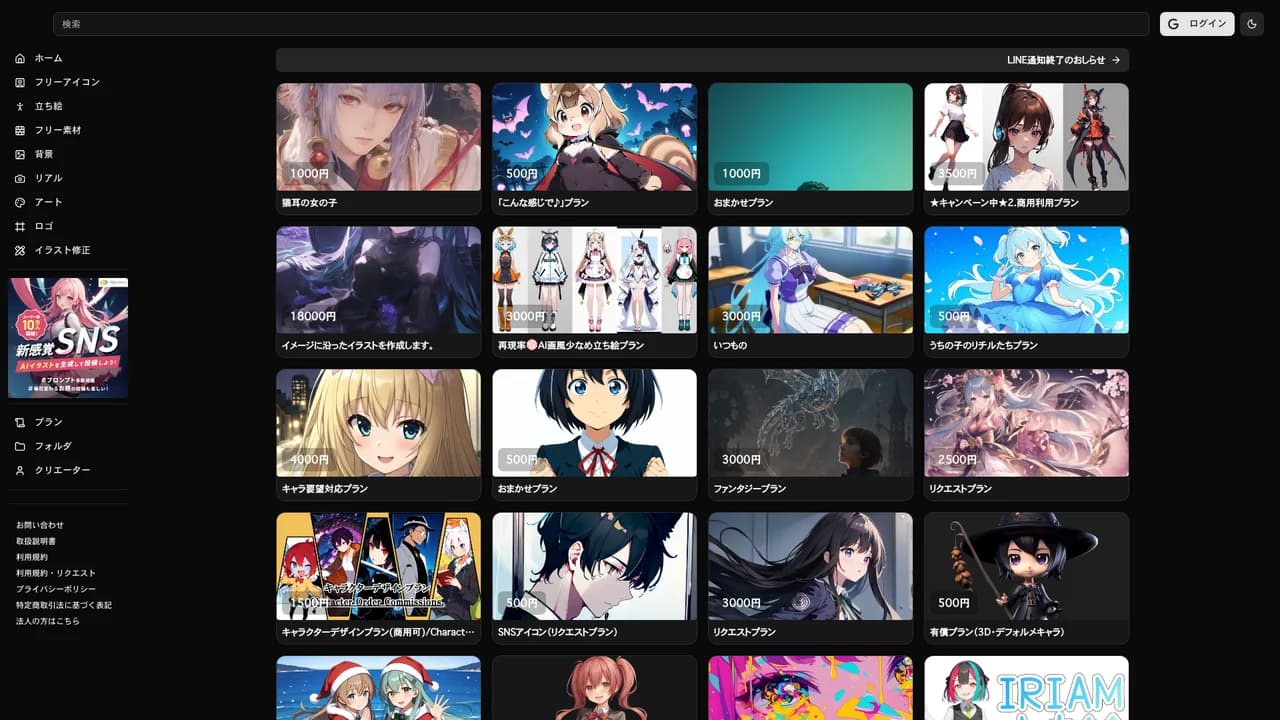Screen dimensions: 1280x720
Task: Open the キャラ要望対応プラン card
Action: tap(378, 435)
